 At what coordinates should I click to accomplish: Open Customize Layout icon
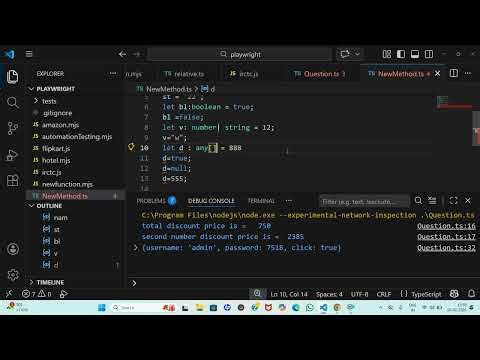[387, 54]
